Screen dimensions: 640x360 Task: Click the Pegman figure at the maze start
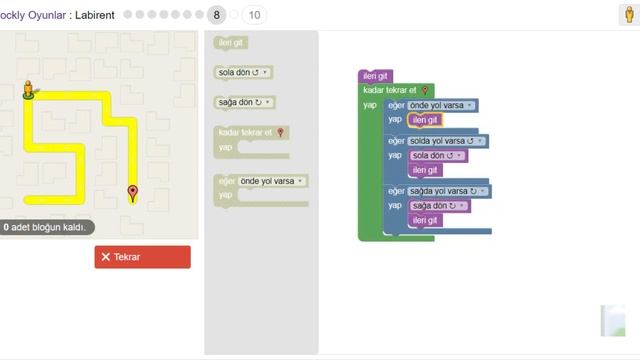(28, 90)
